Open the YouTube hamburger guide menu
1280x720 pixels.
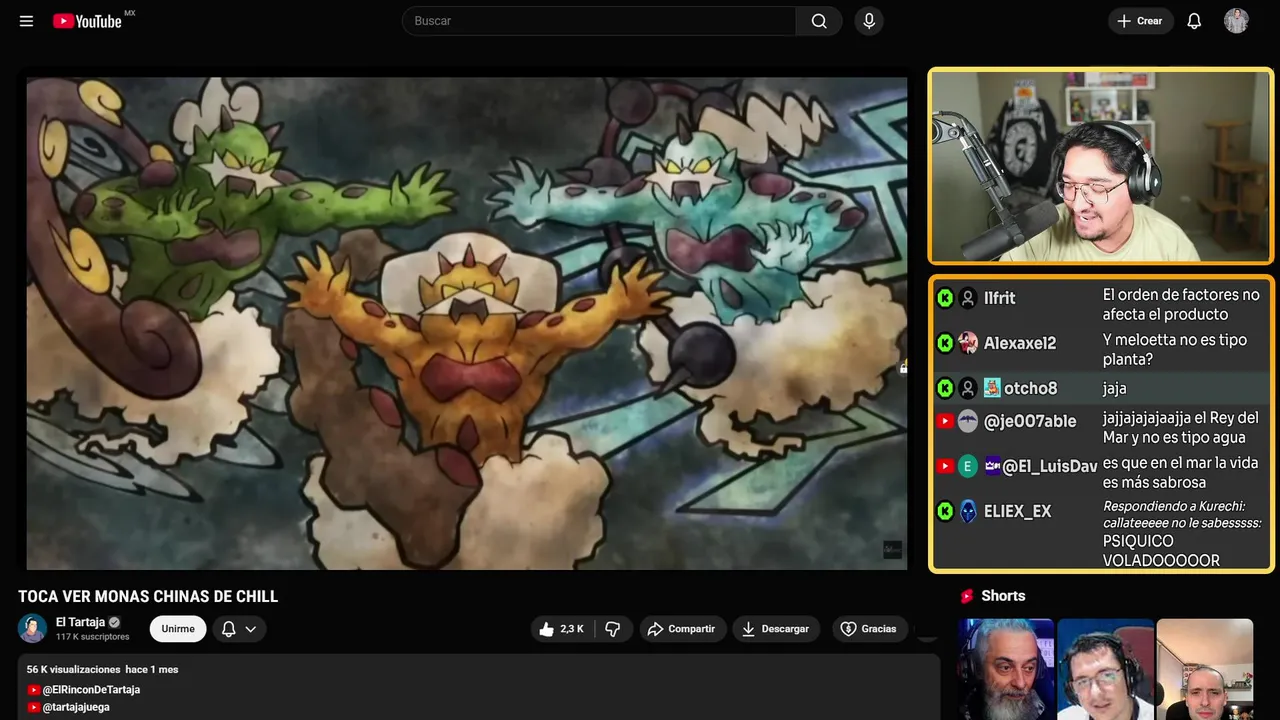[26, 21]
